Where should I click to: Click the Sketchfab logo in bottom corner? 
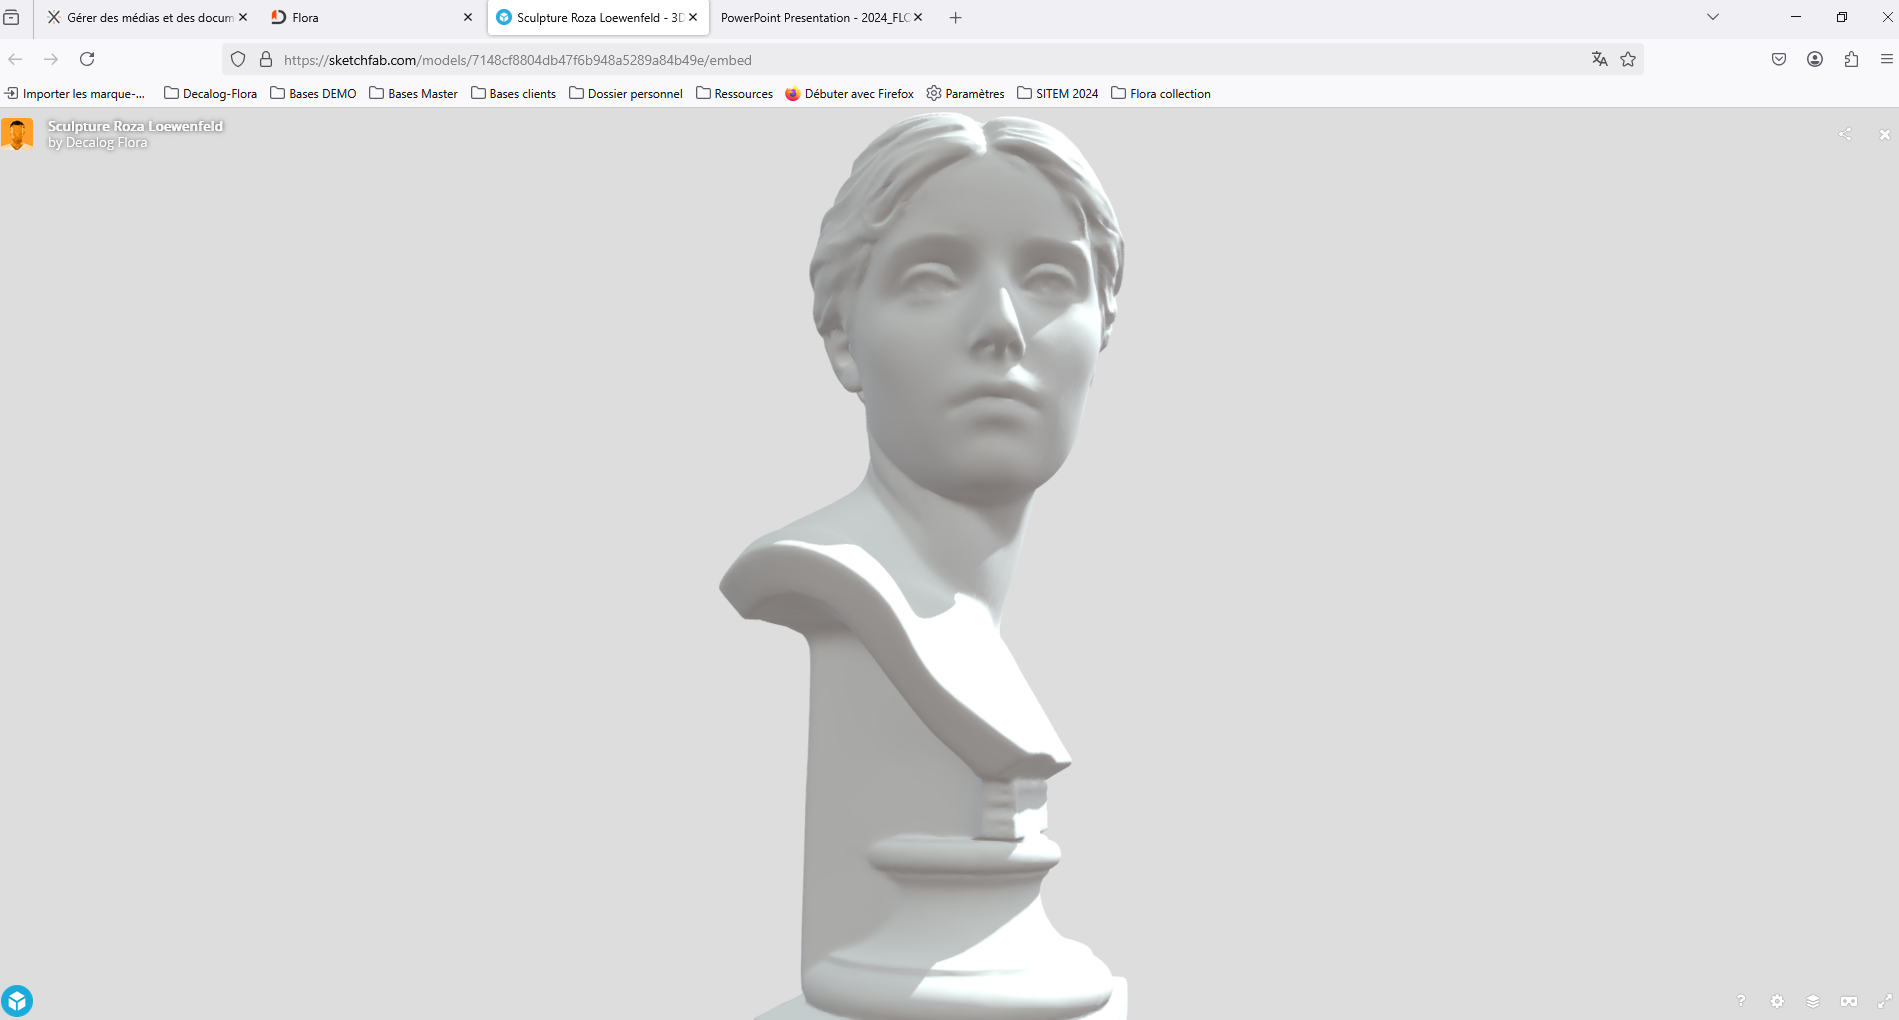point(17,1001)
